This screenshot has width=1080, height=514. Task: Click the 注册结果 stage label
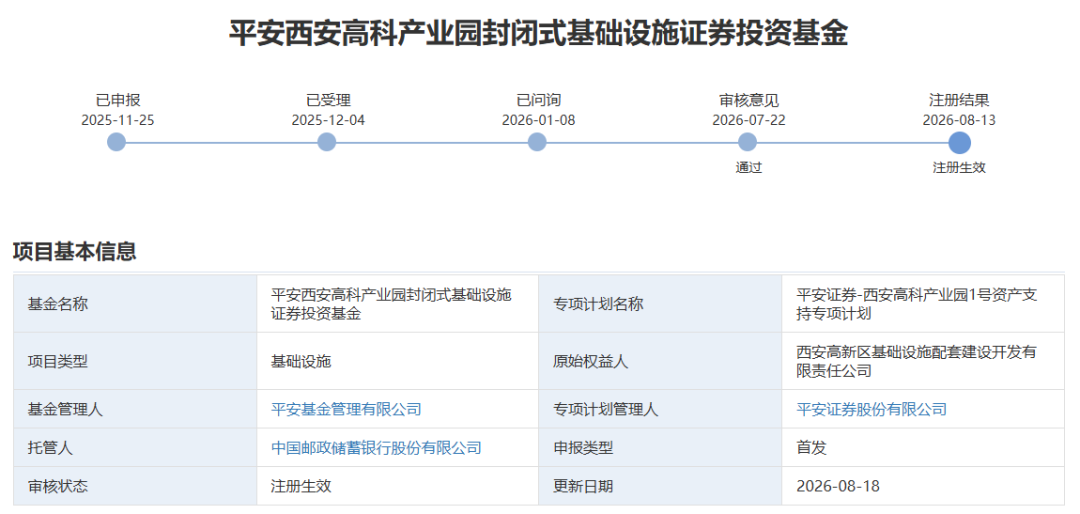point(959,101)
